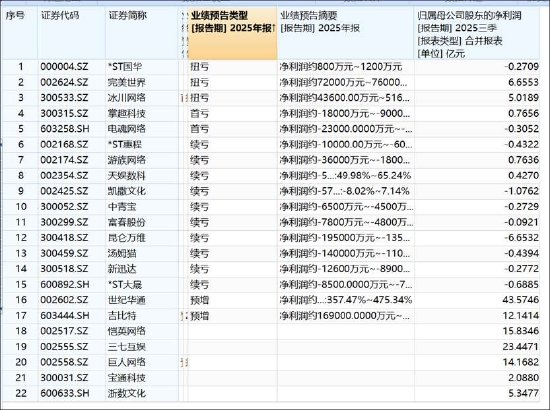Select stock name 昆仑万维

coord(127,238)
